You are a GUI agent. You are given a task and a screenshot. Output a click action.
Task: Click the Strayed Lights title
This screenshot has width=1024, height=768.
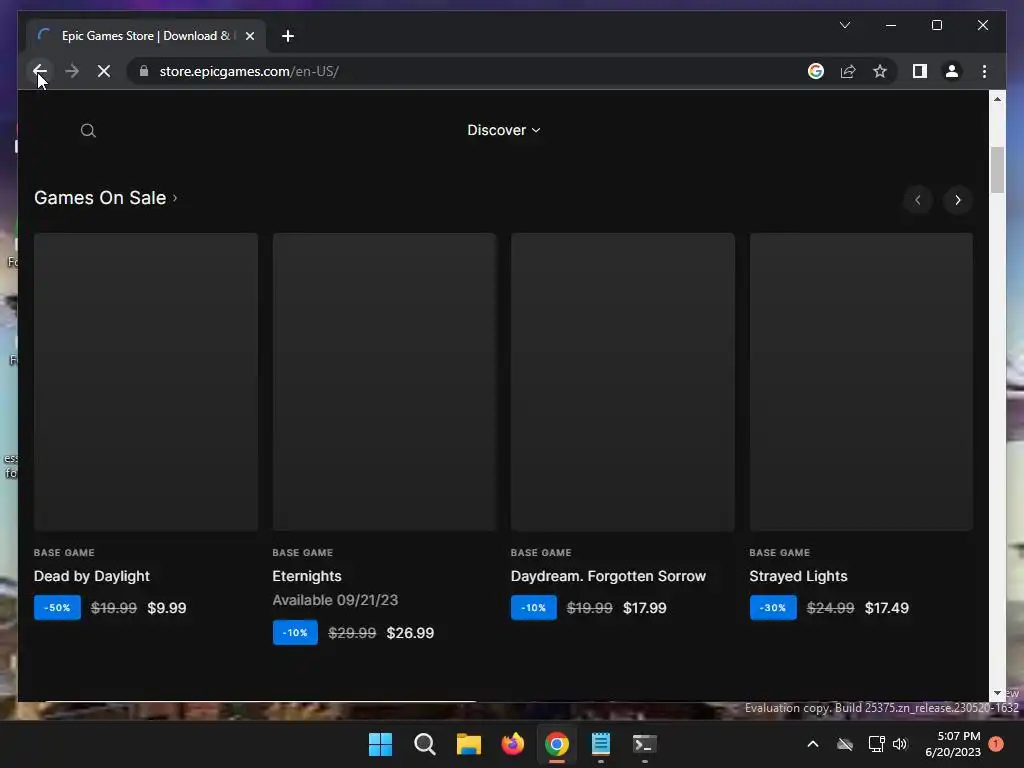coord(798,576)
